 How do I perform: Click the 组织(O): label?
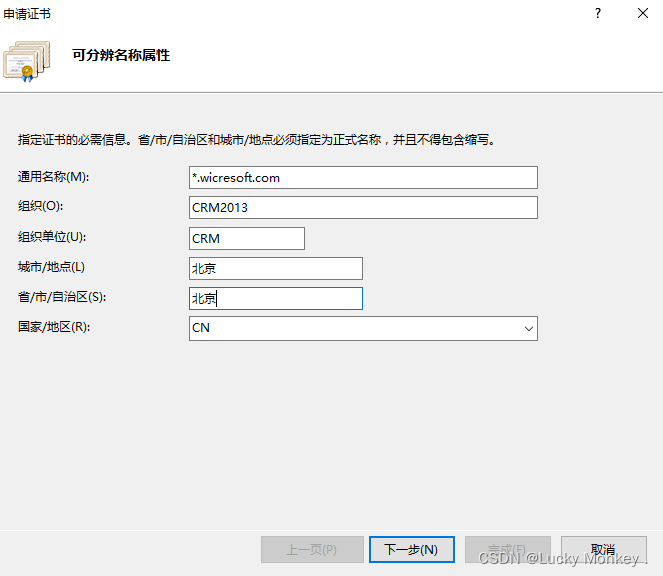(40, 206)
